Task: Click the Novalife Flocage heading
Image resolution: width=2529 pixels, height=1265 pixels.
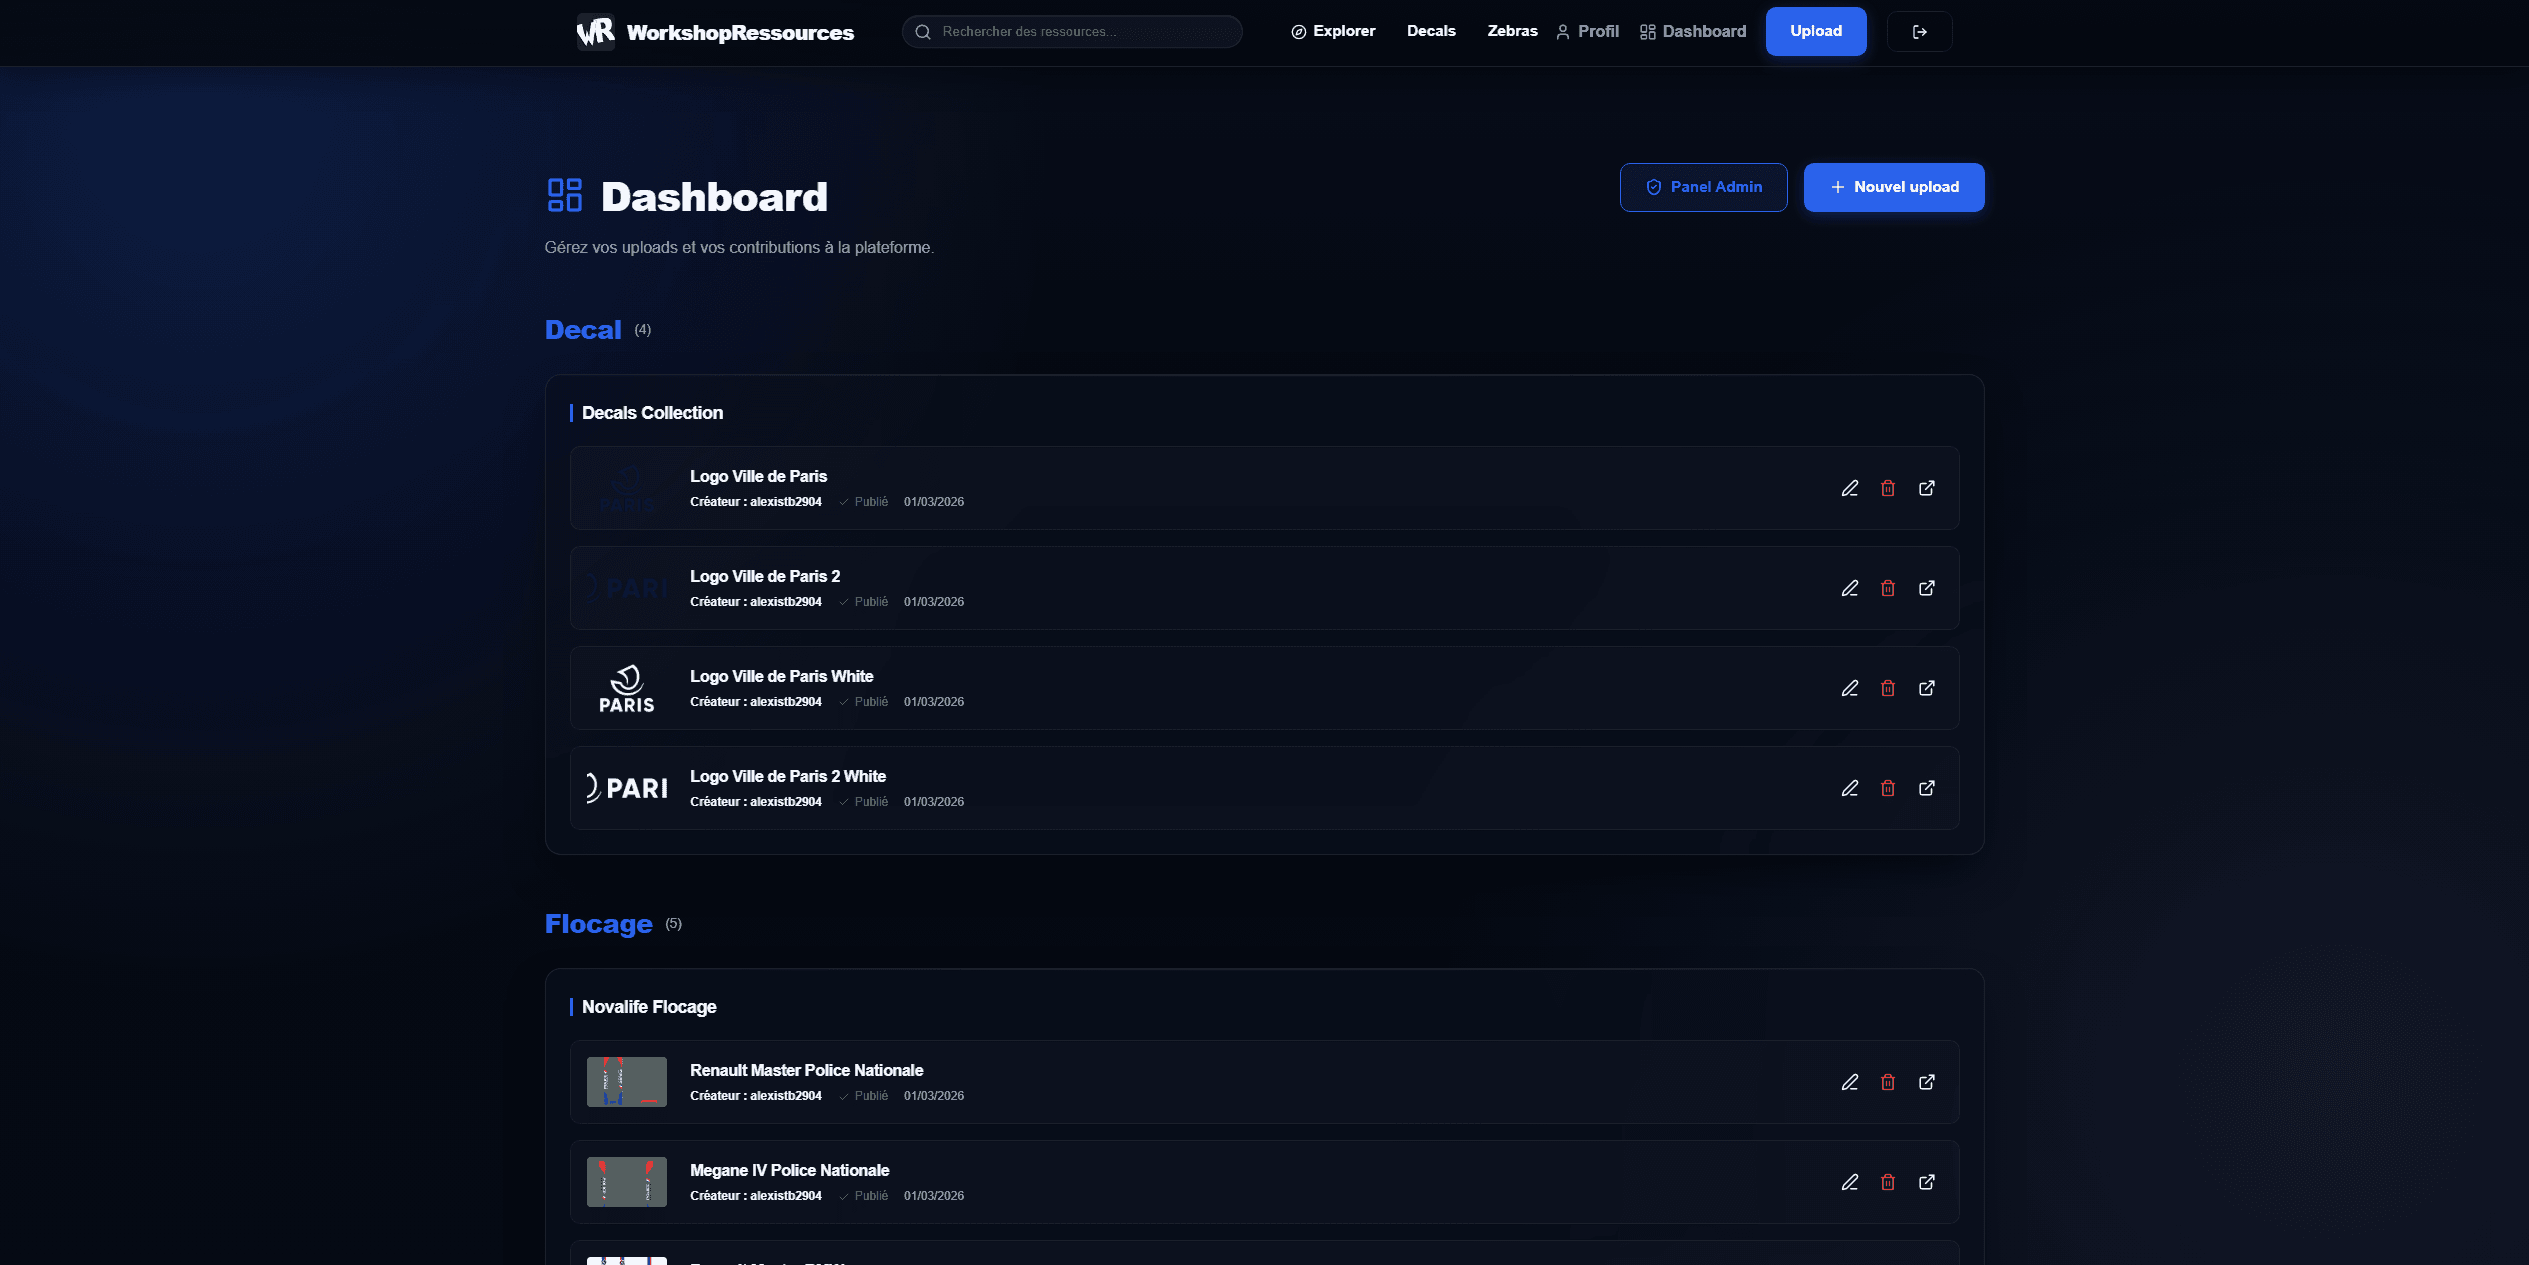Action: coord(649,1007)
